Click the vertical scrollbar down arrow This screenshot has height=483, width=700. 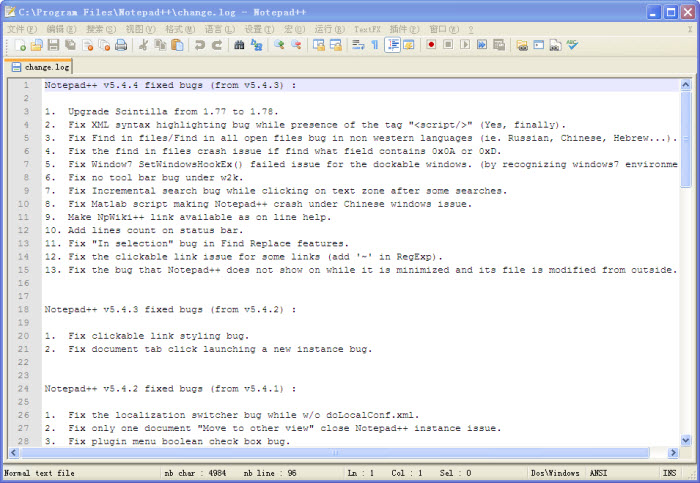pos(686,440)
